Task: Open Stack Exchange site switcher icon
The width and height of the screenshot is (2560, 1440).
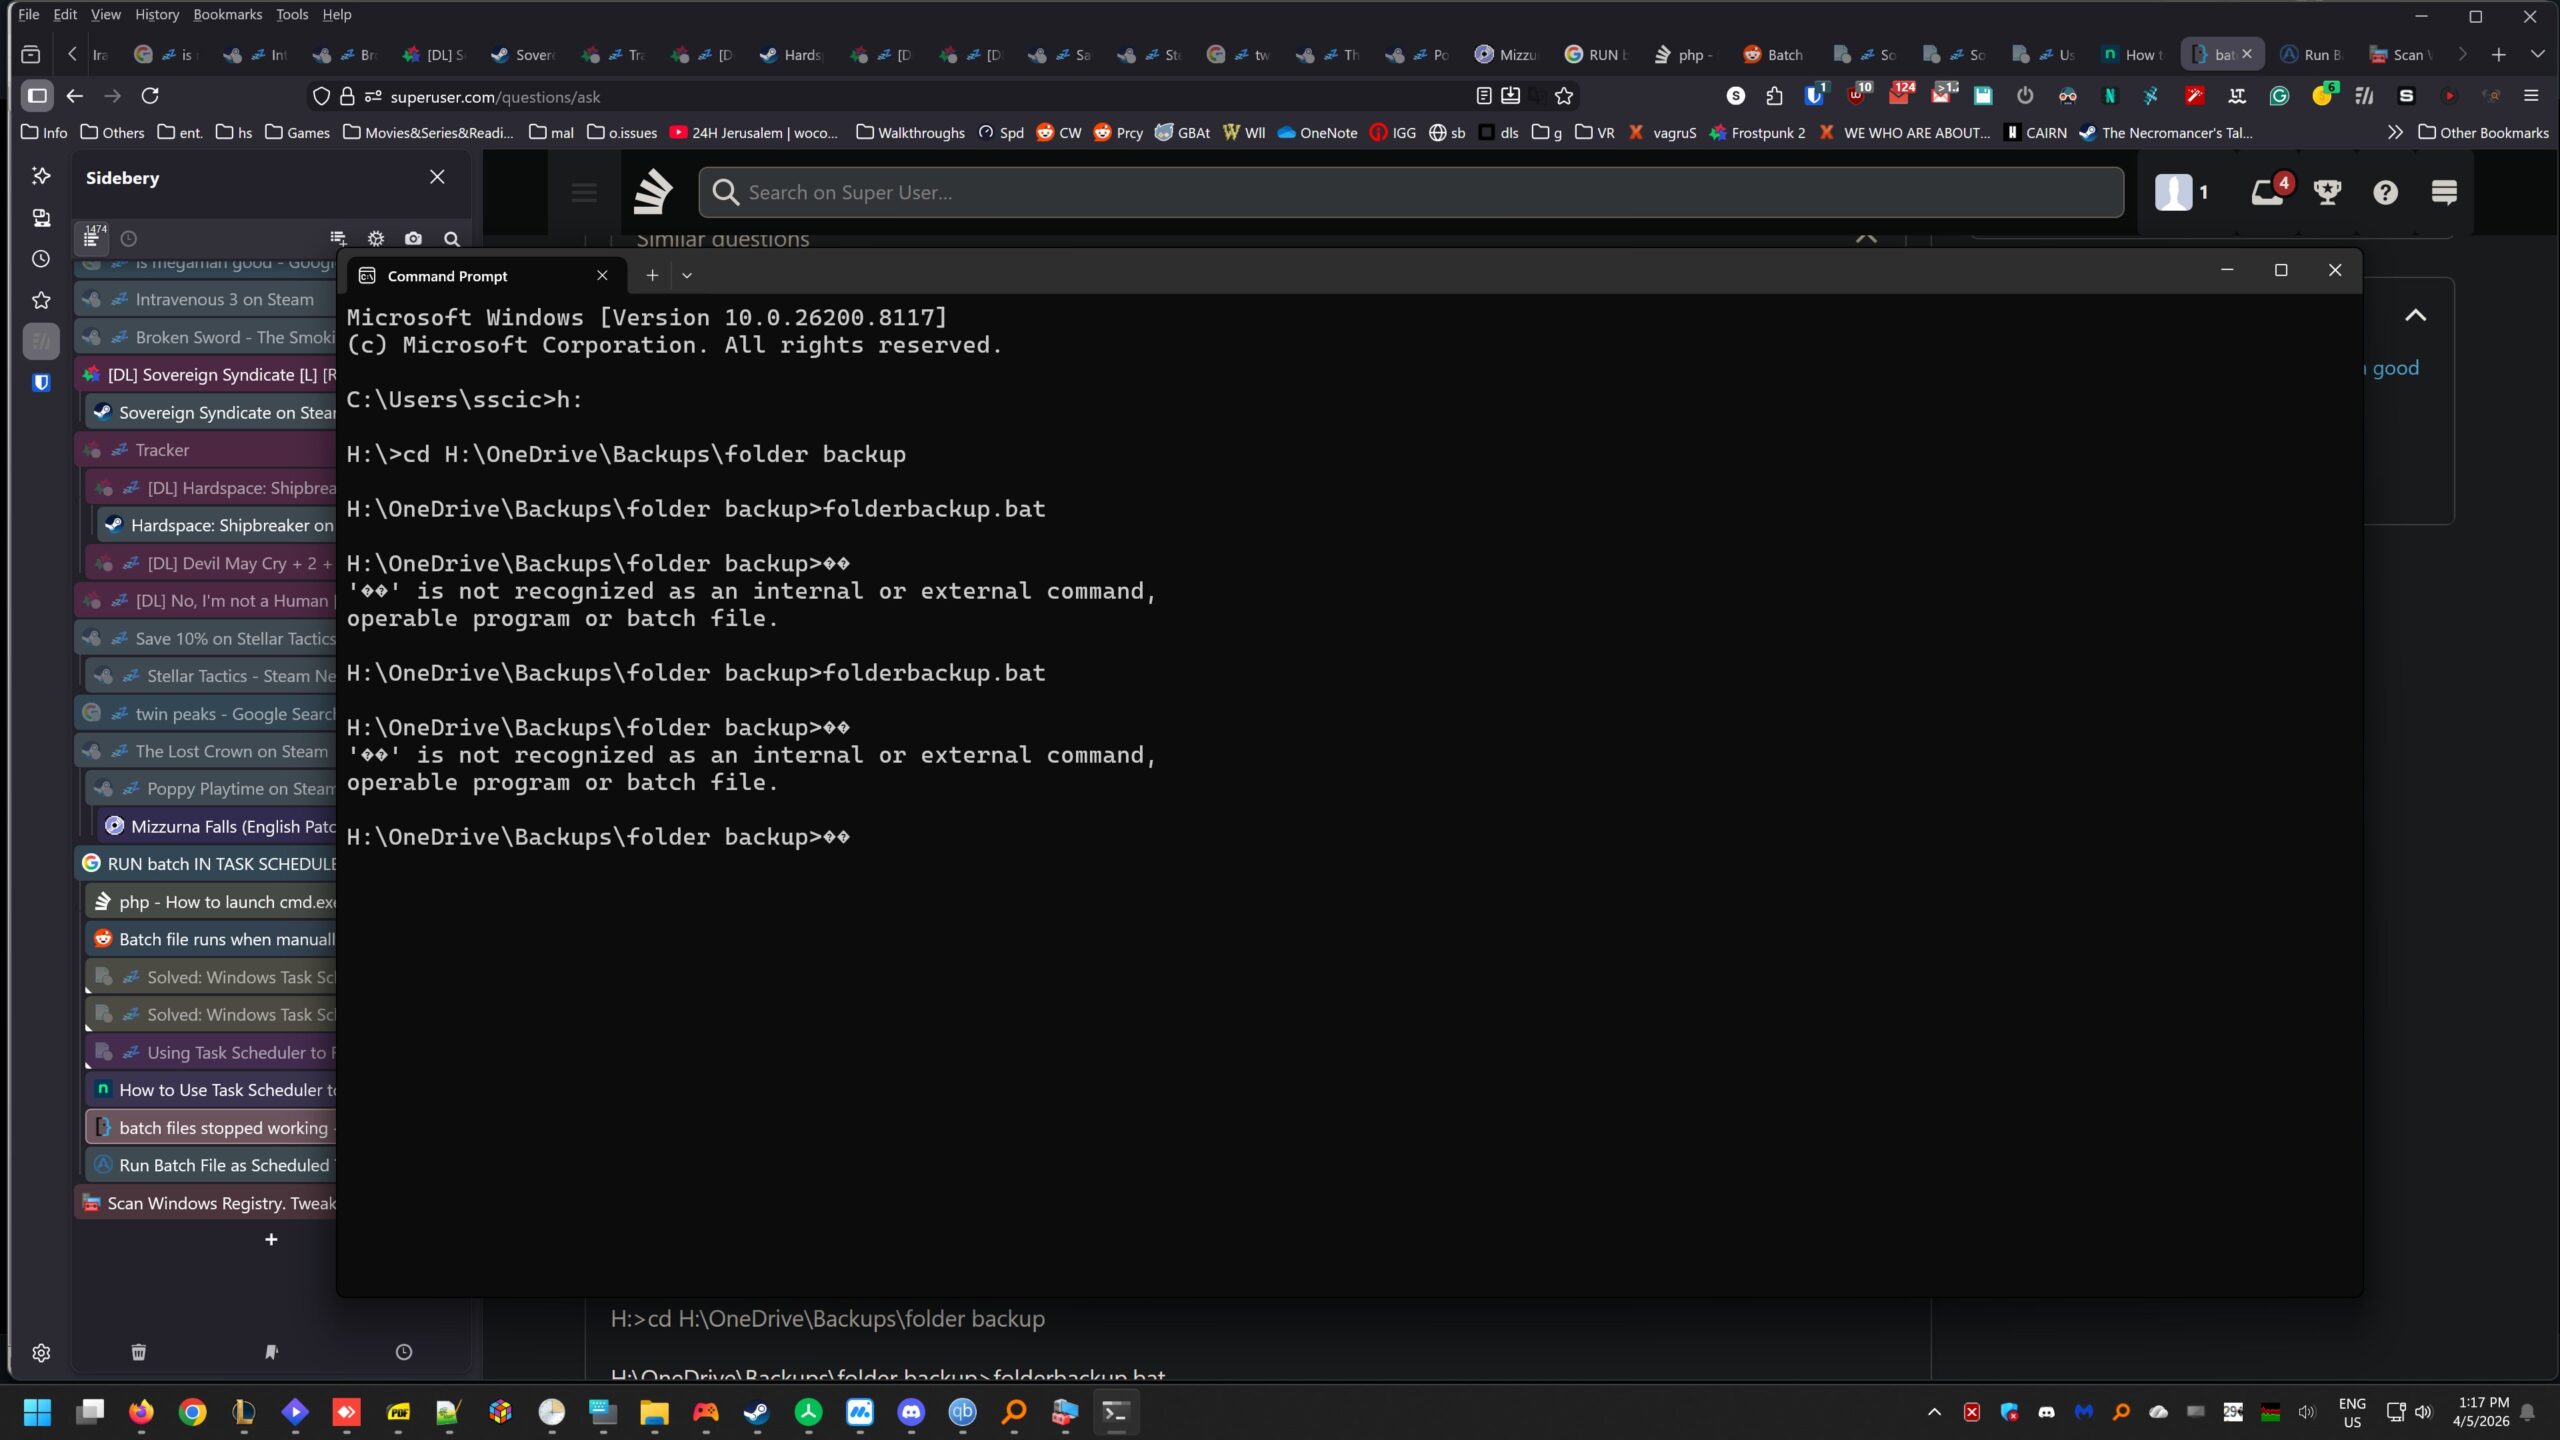Action: [2444, 192]
